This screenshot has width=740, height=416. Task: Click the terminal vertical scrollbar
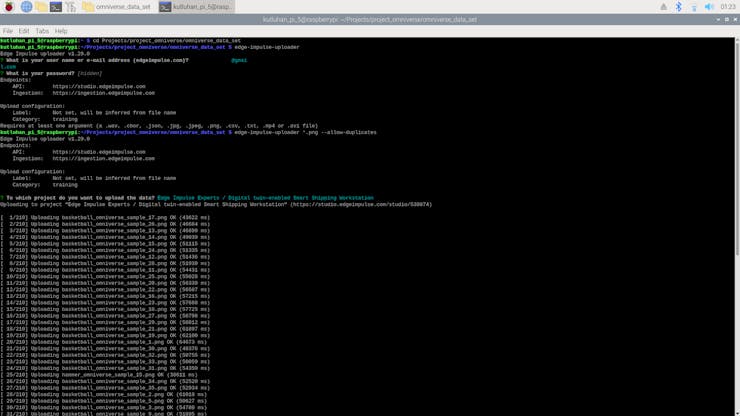[737, 146]
